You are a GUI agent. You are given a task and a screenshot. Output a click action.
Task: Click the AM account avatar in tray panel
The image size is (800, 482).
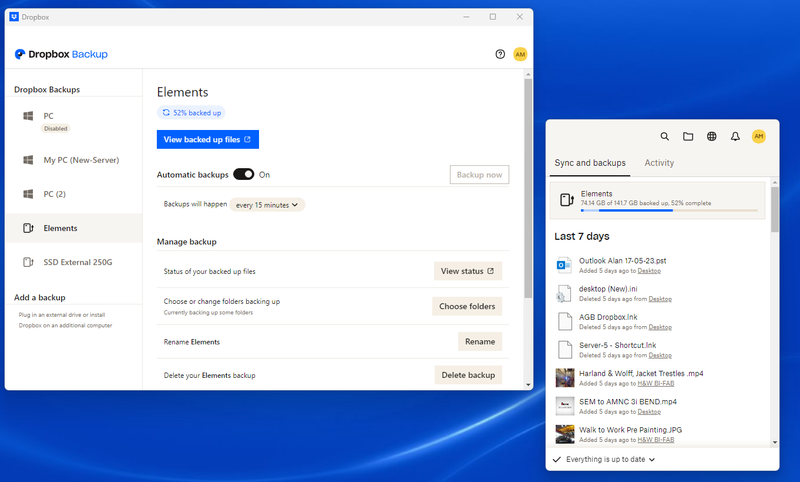coord(758,136)
